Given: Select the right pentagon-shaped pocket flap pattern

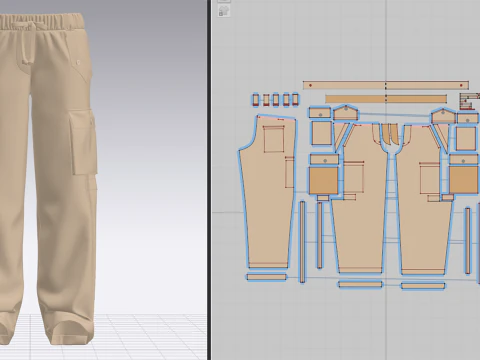Looking at the screenshot, I should [443, 115].
